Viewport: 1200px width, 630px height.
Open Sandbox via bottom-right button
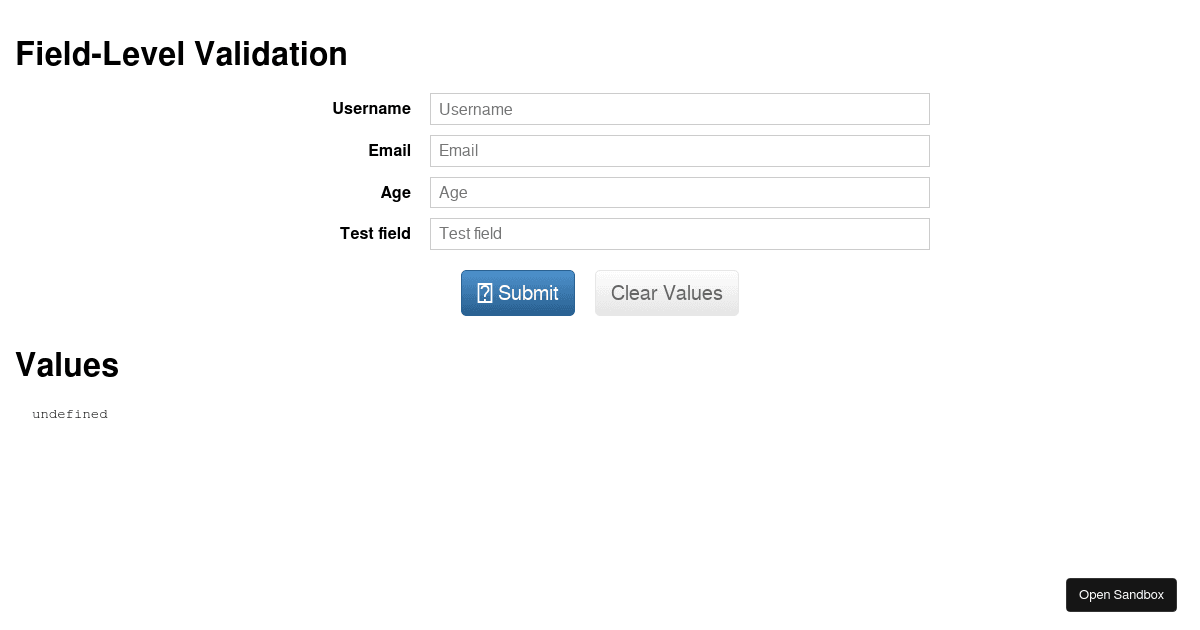(1121, 594)
